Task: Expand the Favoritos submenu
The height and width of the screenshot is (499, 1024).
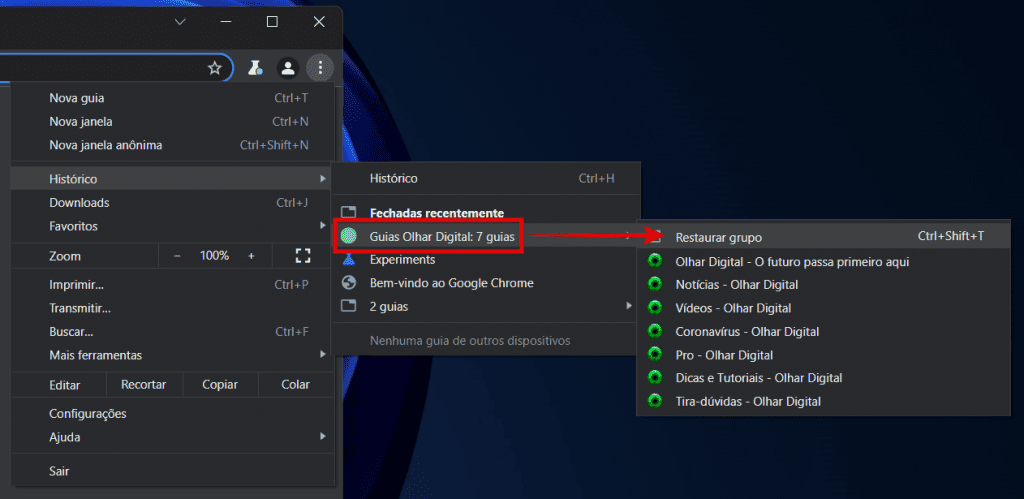Action: (172, 226)
